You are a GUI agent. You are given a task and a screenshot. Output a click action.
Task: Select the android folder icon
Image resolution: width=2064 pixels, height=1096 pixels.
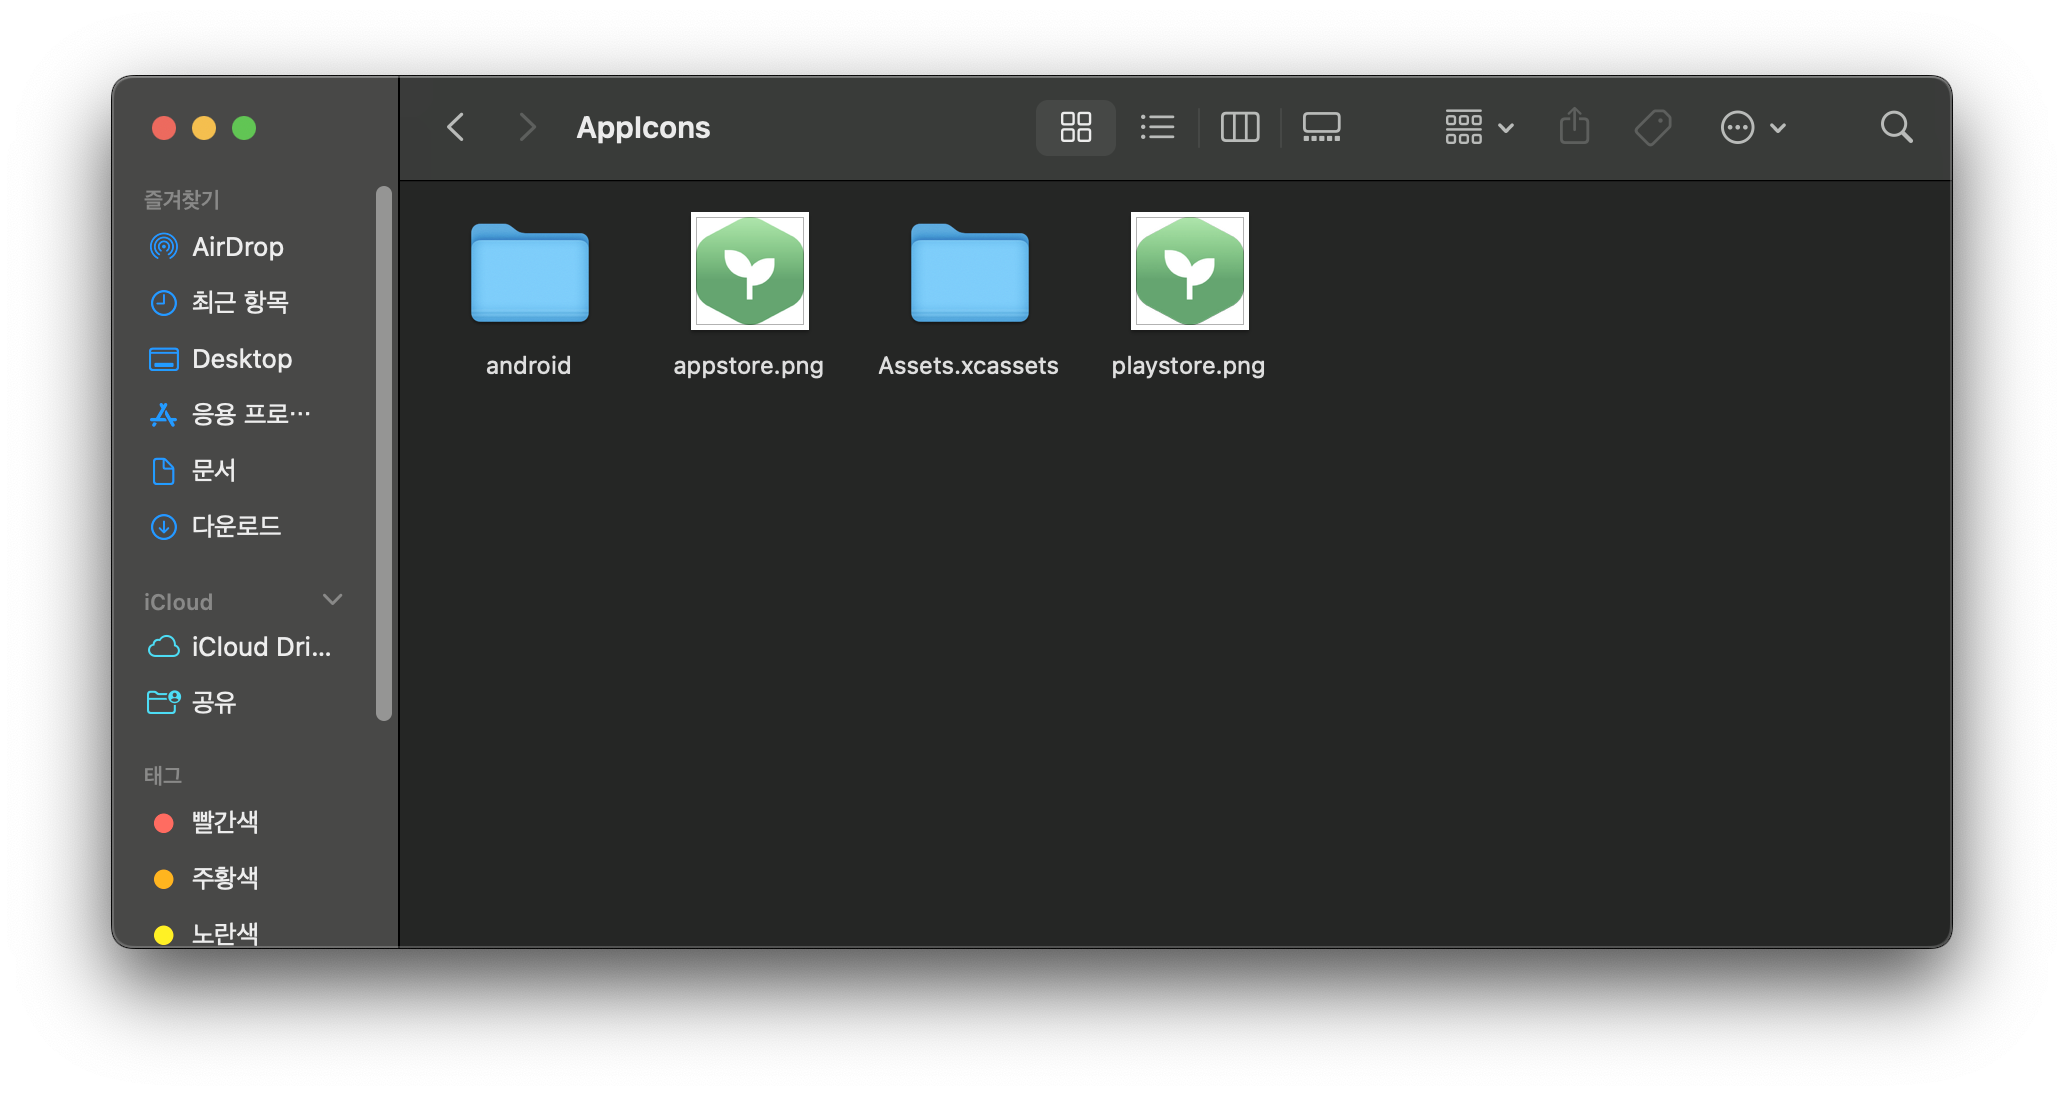(529, 273)
